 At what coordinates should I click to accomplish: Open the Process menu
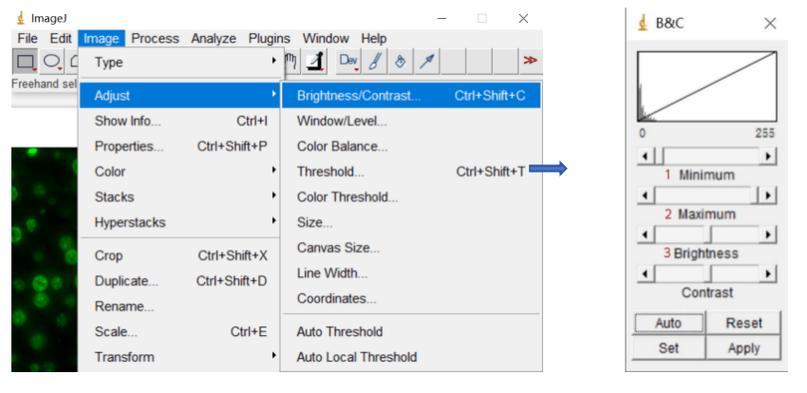click(155, 39)
